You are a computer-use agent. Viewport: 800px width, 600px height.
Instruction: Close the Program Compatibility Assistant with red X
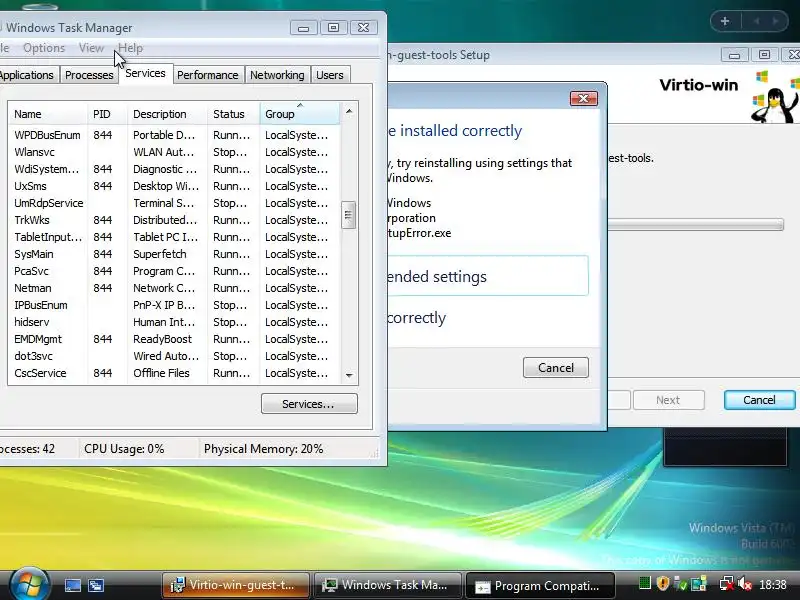(584, 98)
